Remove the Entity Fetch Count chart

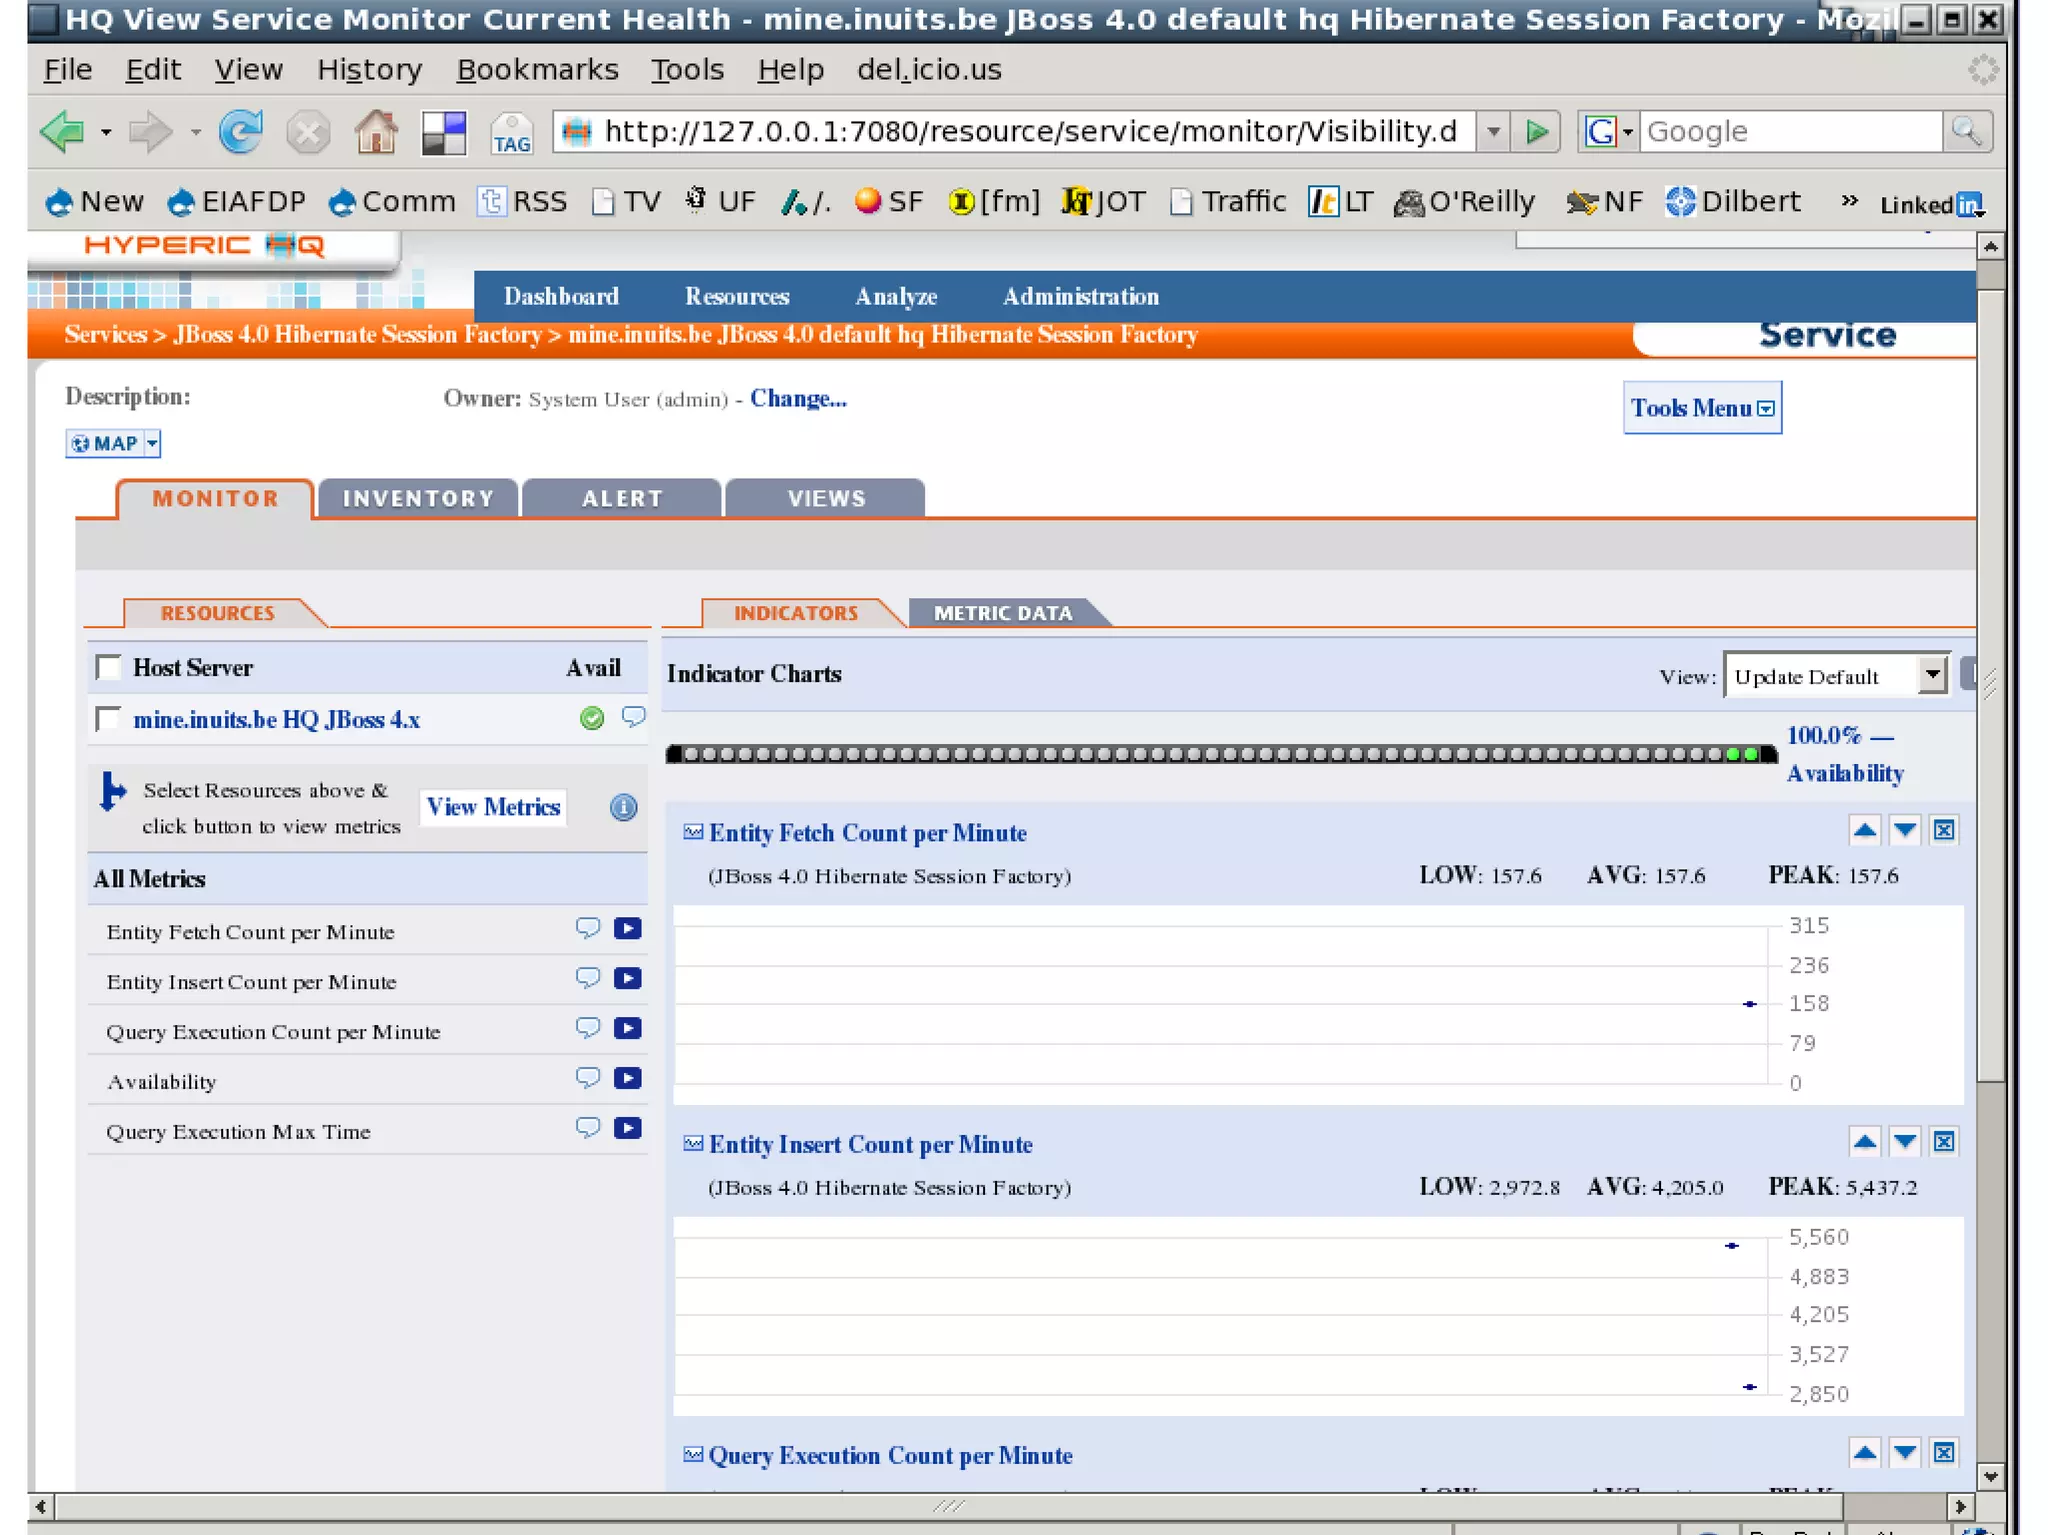click(1943, 830)
